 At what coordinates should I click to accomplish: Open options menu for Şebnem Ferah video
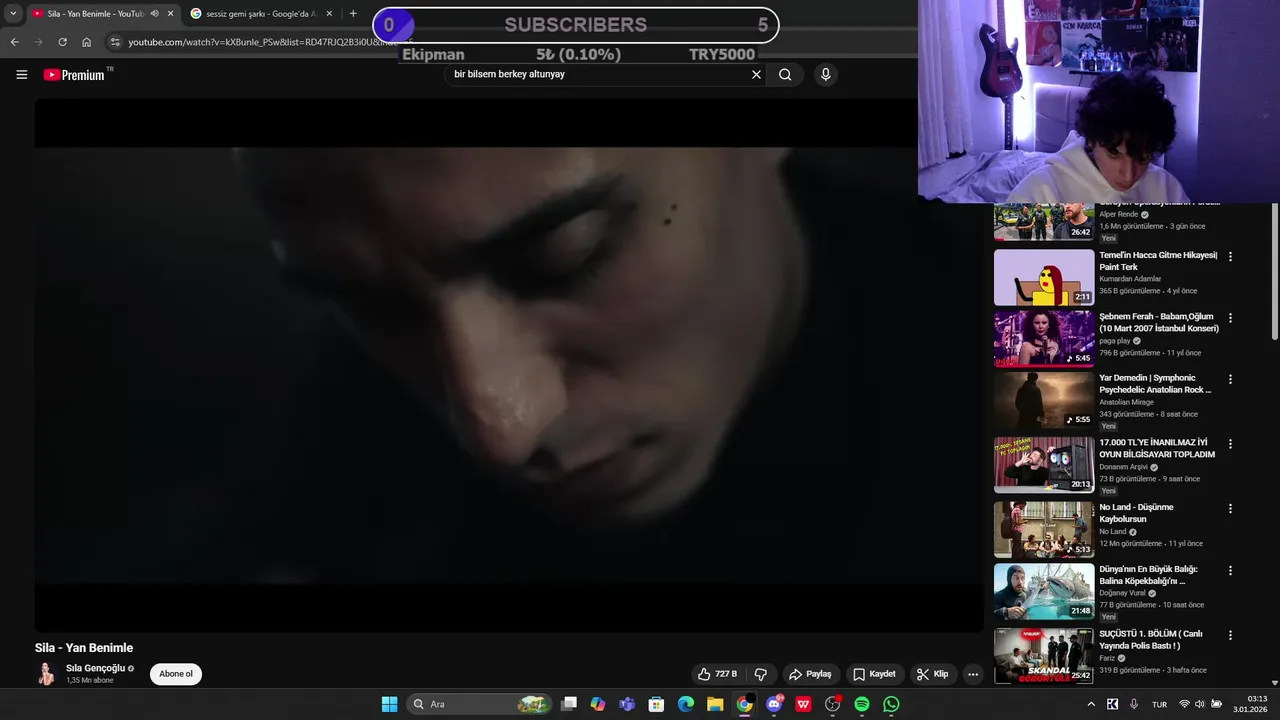coord(1230,318)
